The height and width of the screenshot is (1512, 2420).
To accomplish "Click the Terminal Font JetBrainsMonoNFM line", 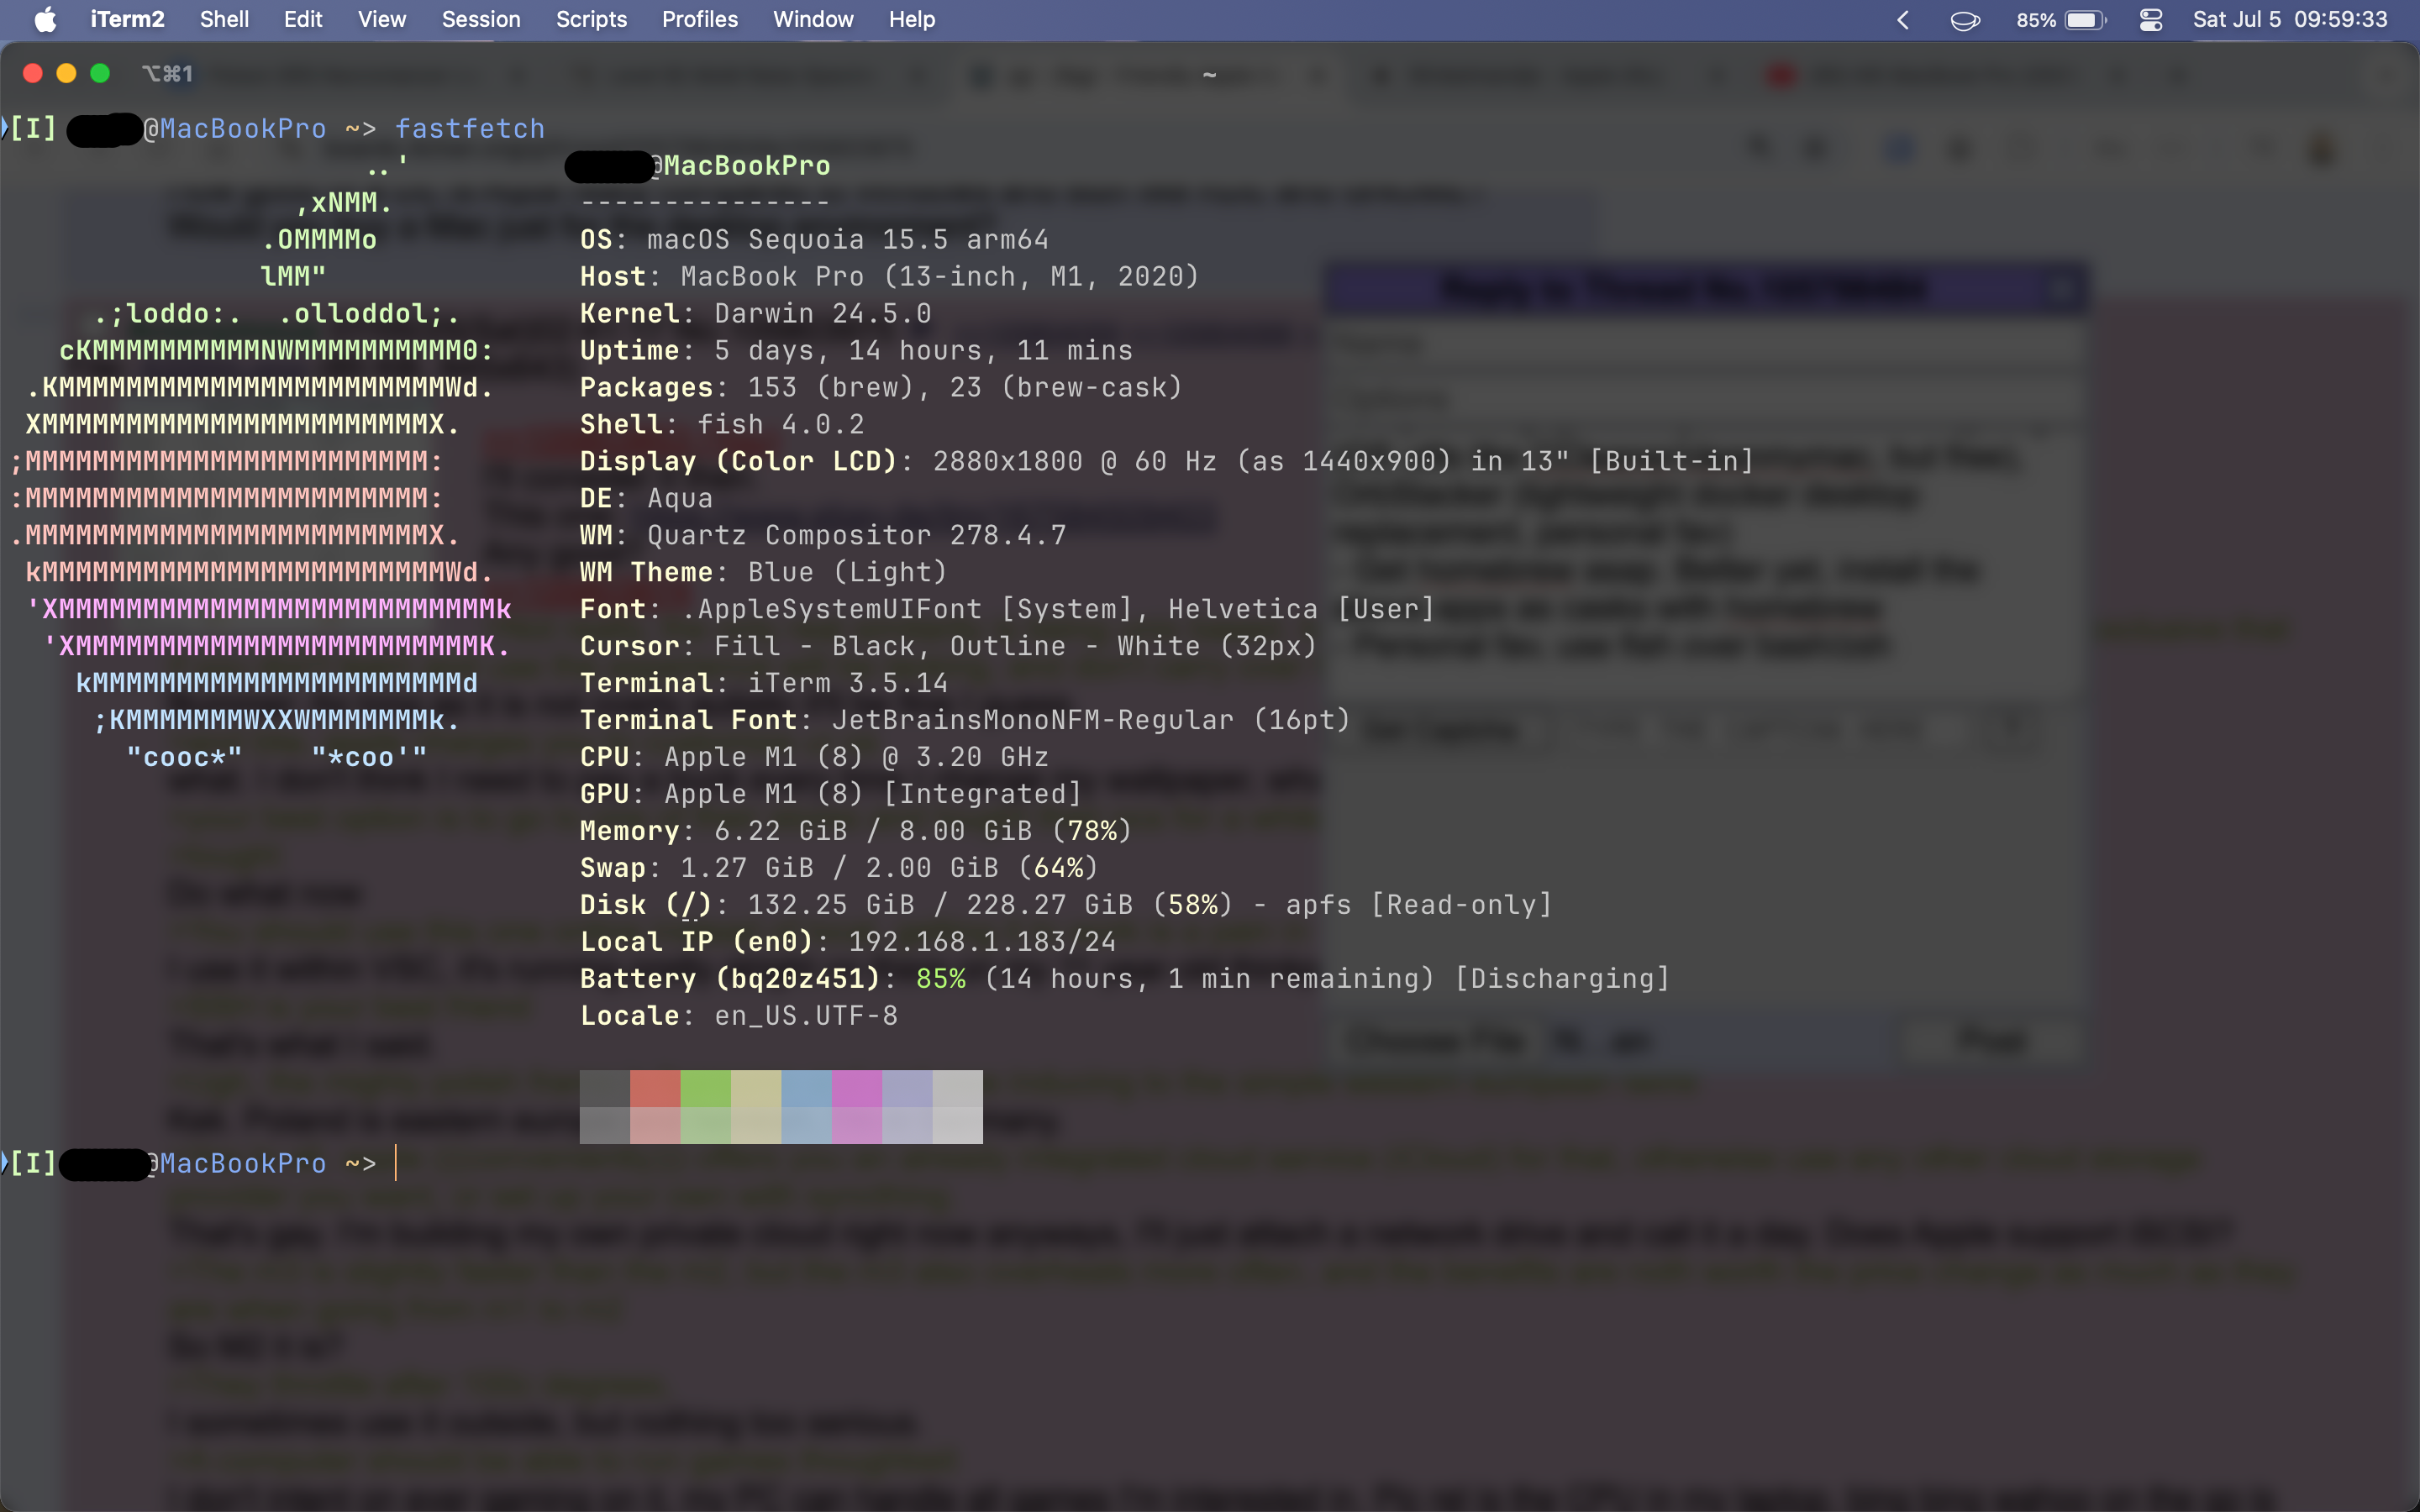I will (x=965, y=720).
